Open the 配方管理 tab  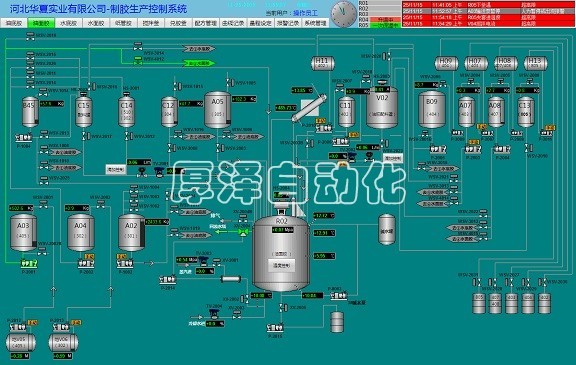click(206, 23)
